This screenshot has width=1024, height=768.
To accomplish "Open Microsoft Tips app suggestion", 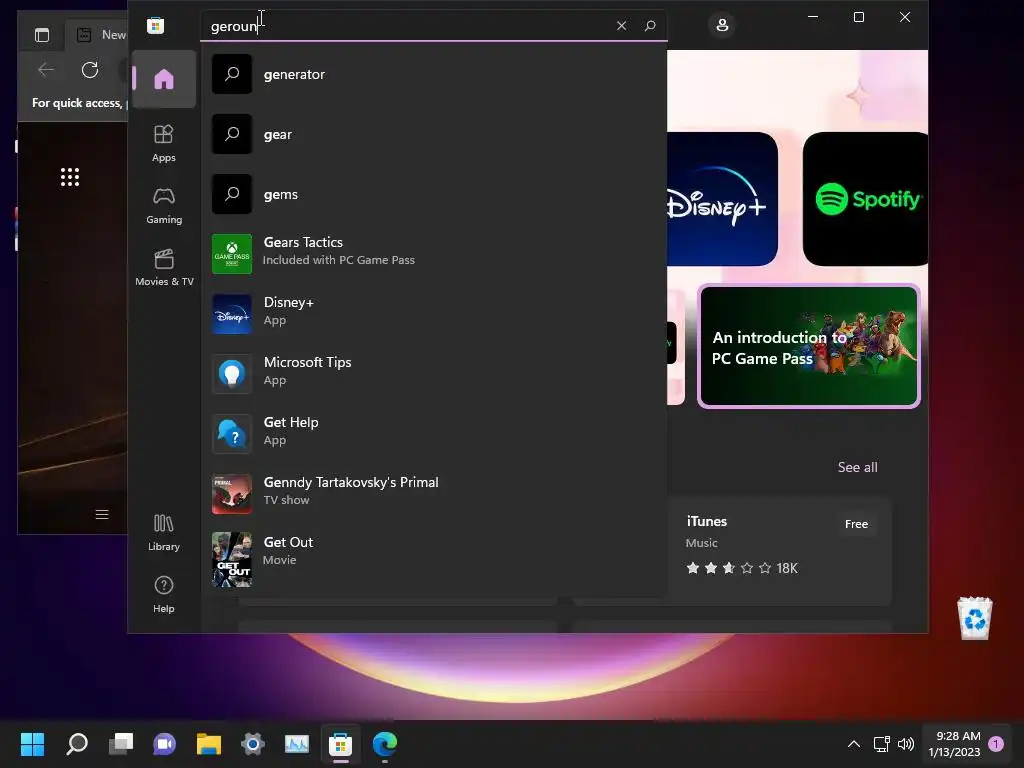I will point(434,374).
